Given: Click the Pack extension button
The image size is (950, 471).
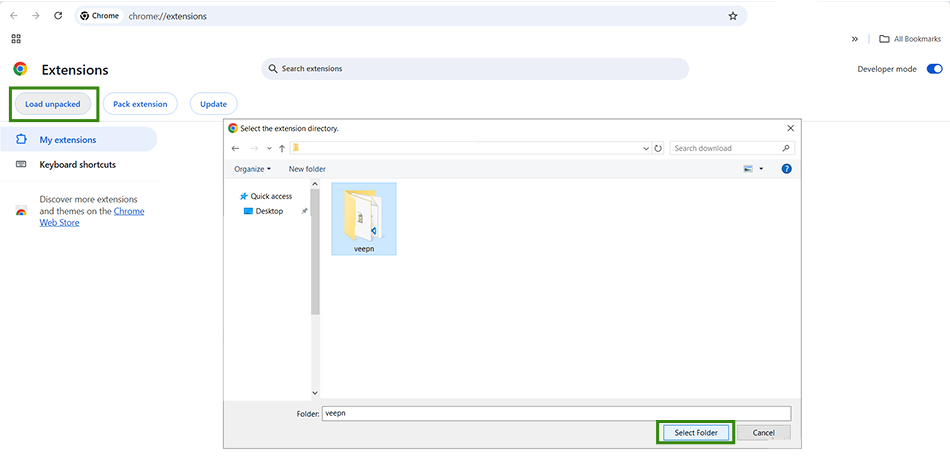Looking at the screenshot, I should click(140, 104).
